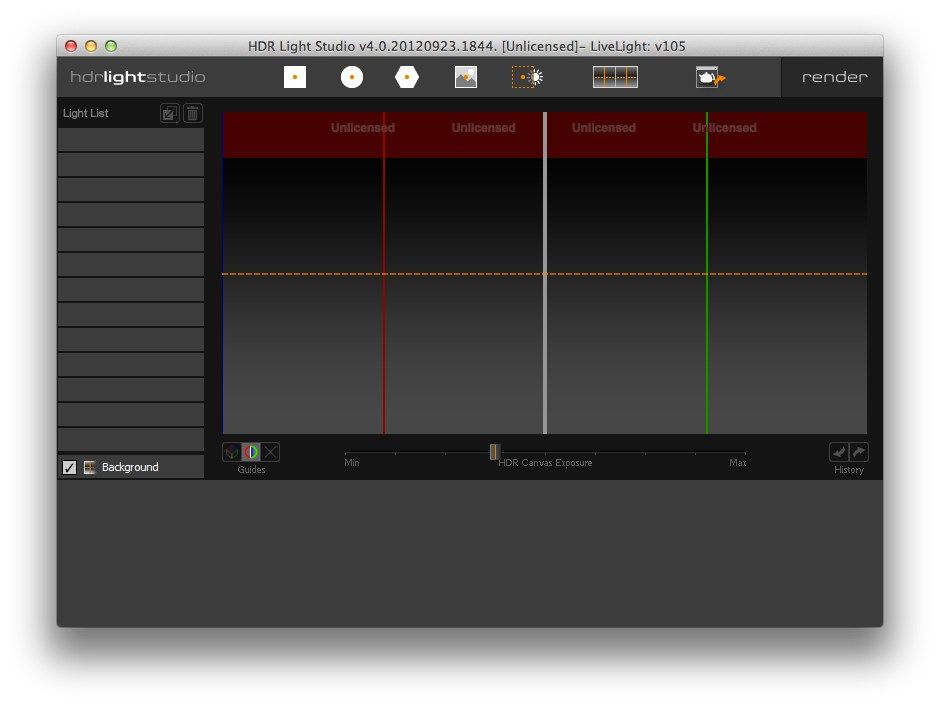Redo using the History forward arrow
The width and height of the screenshot is (940, 706).
(859, 452)
